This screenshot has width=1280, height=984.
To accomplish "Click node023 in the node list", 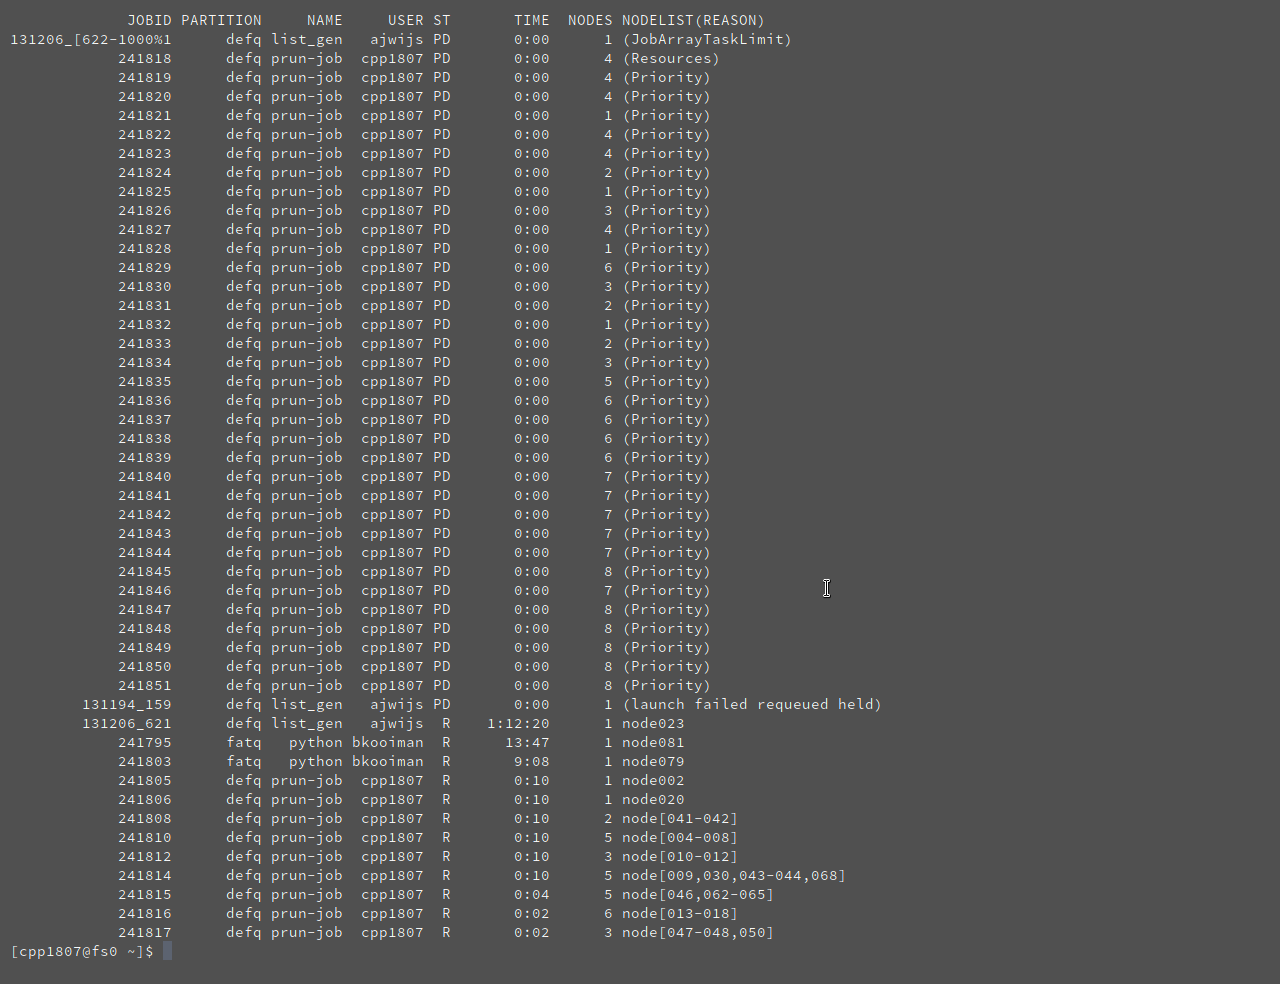I will [653, 723].
